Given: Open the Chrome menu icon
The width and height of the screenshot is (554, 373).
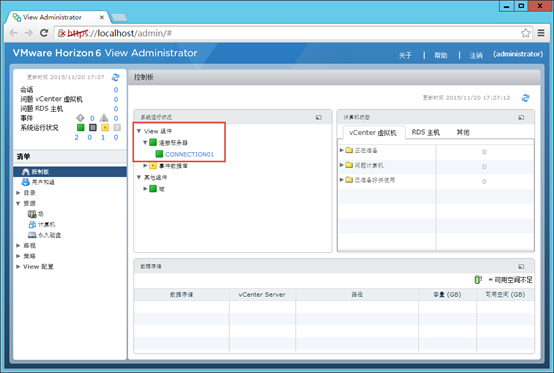Looking at the screenshot, I should pos(541,33).
